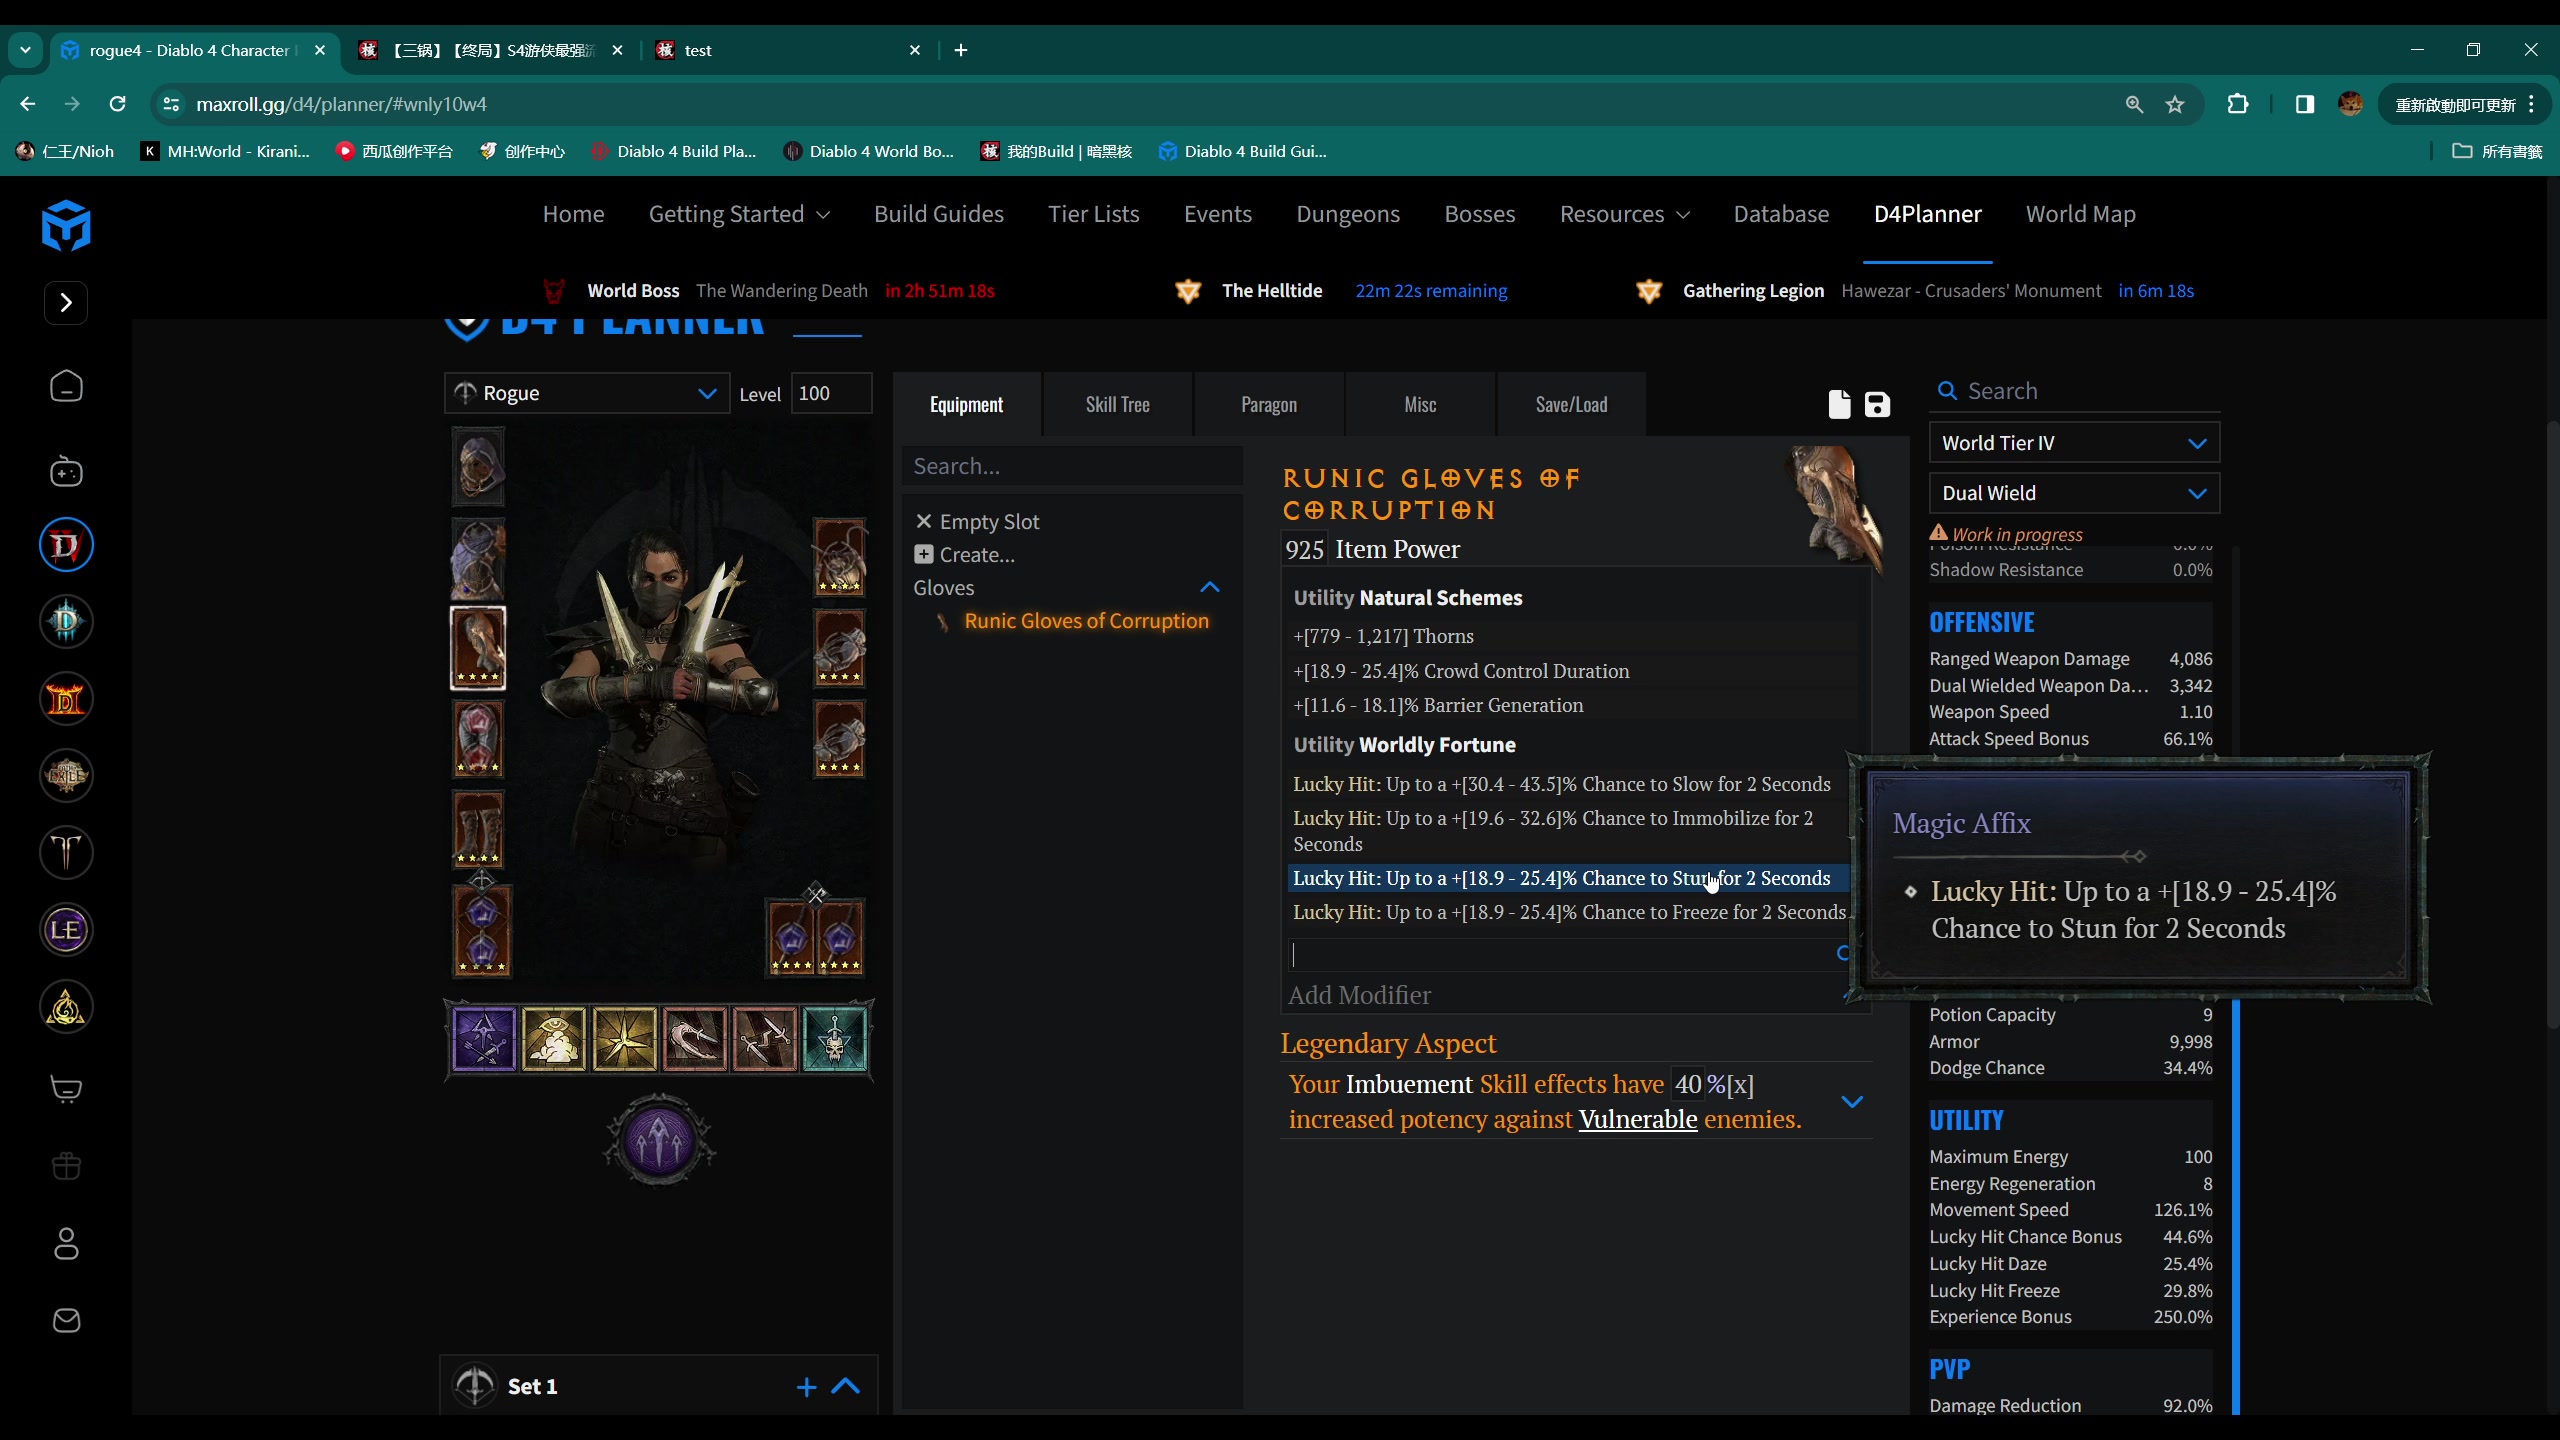
Task: Open the Resources nav dropdown
Action: point(1624,214)
